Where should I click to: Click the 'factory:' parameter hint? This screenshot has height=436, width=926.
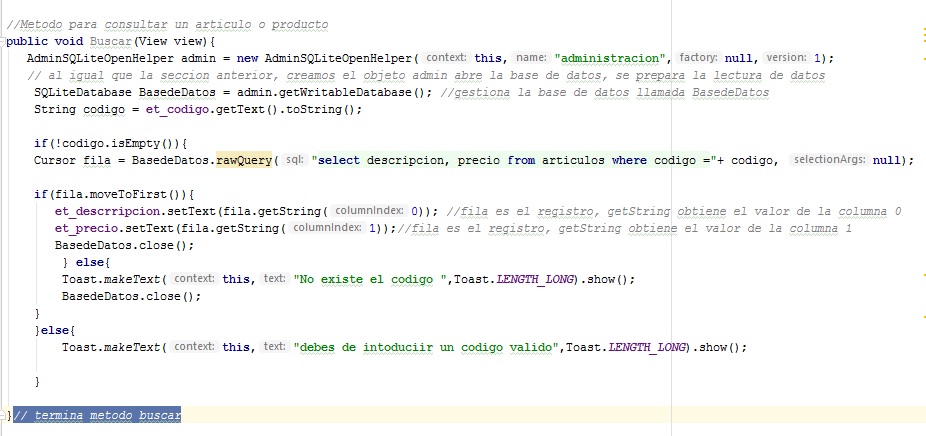pyautogui.click(x=698, y=58)
